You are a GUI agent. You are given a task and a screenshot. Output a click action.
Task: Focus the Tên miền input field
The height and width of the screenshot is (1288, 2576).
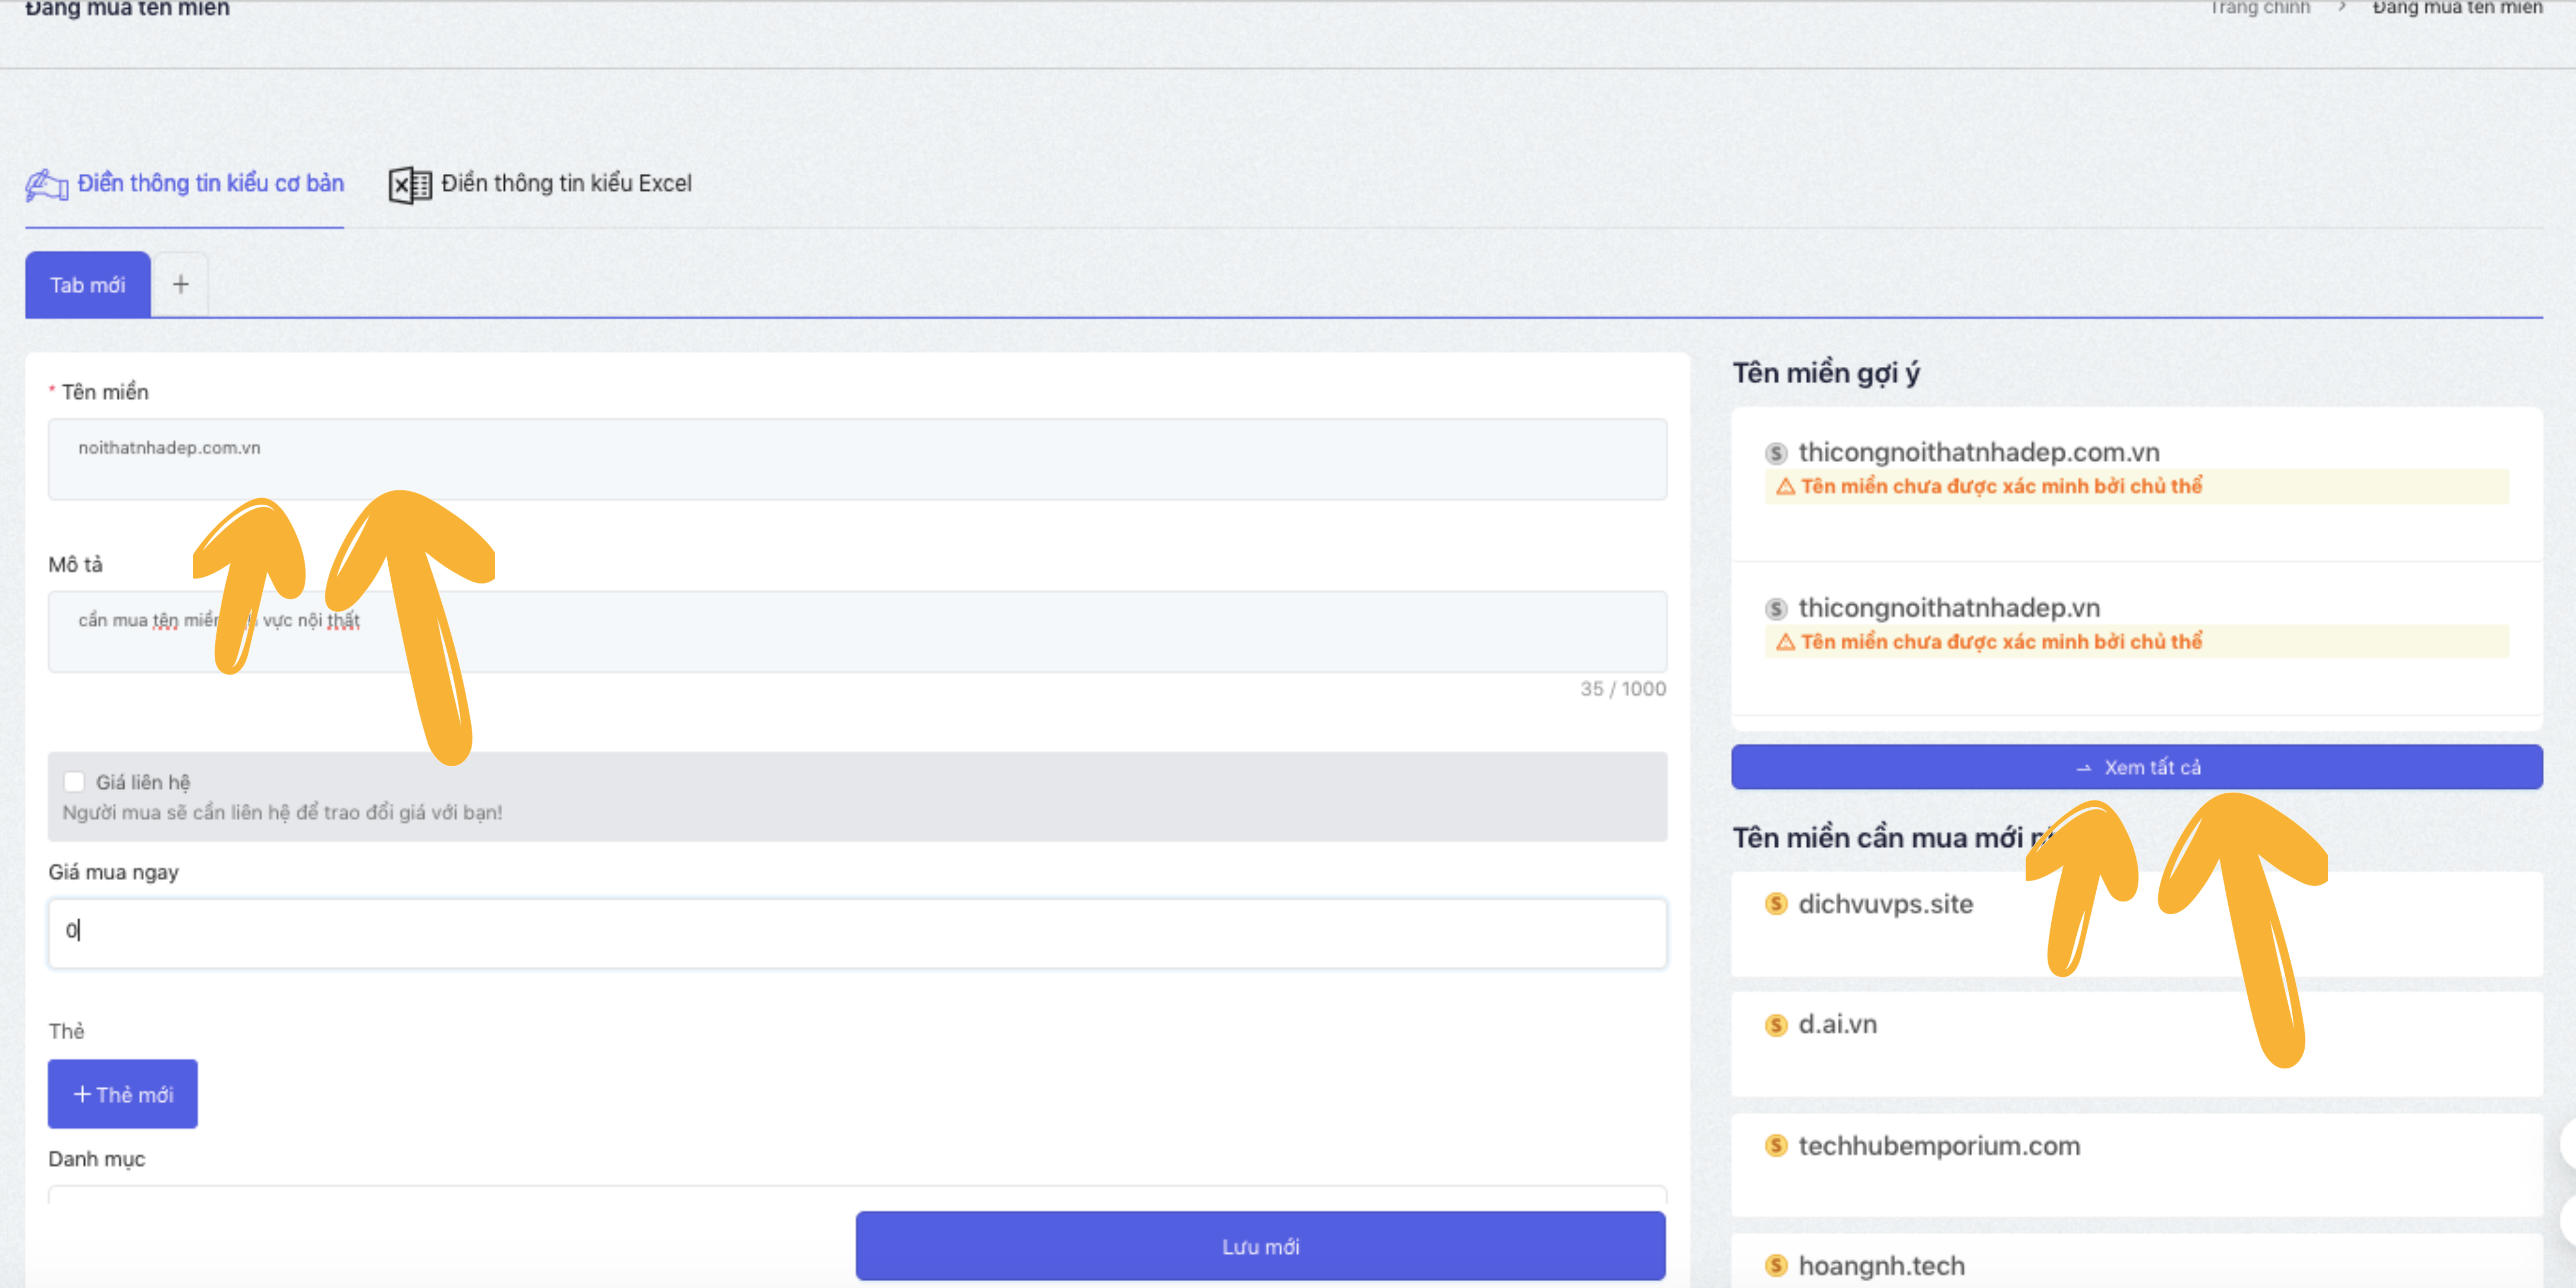(x=857, y=459)
